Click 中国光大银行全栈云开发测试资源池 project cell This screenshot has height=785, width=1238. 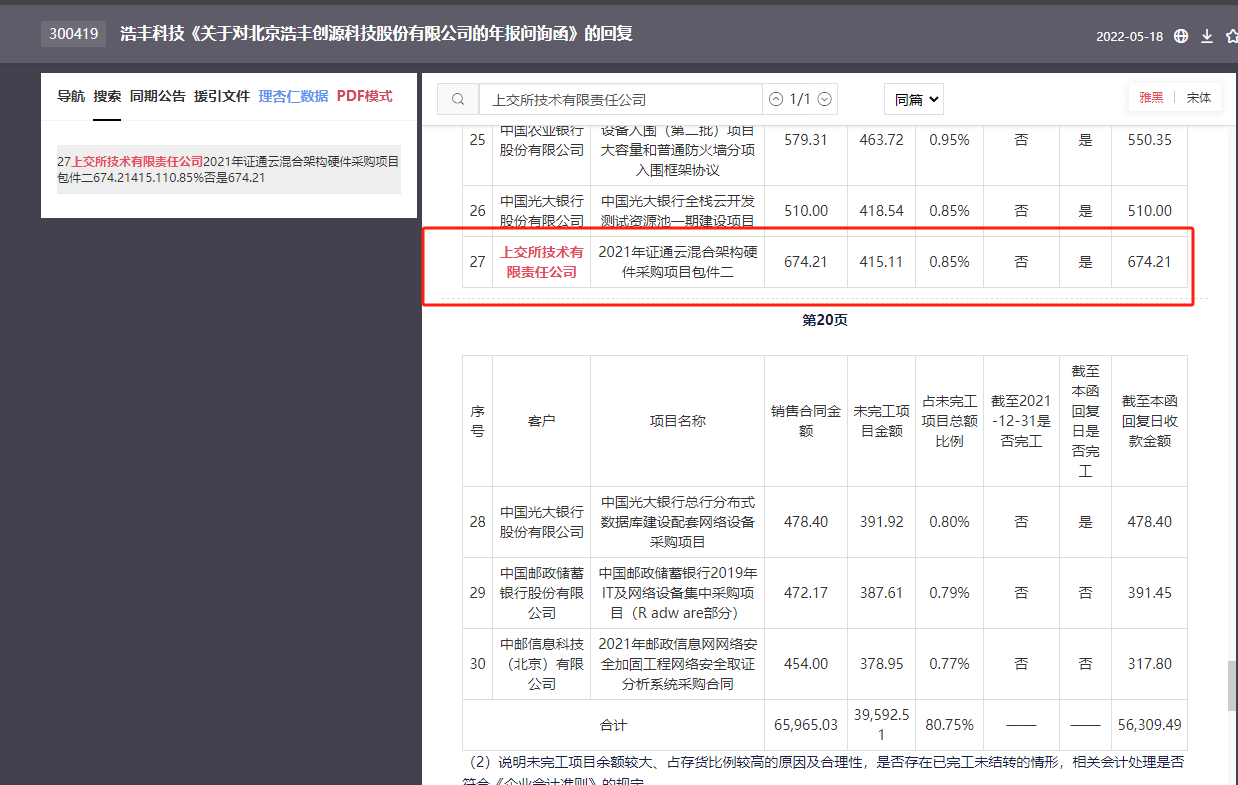(x=678, y=211)
